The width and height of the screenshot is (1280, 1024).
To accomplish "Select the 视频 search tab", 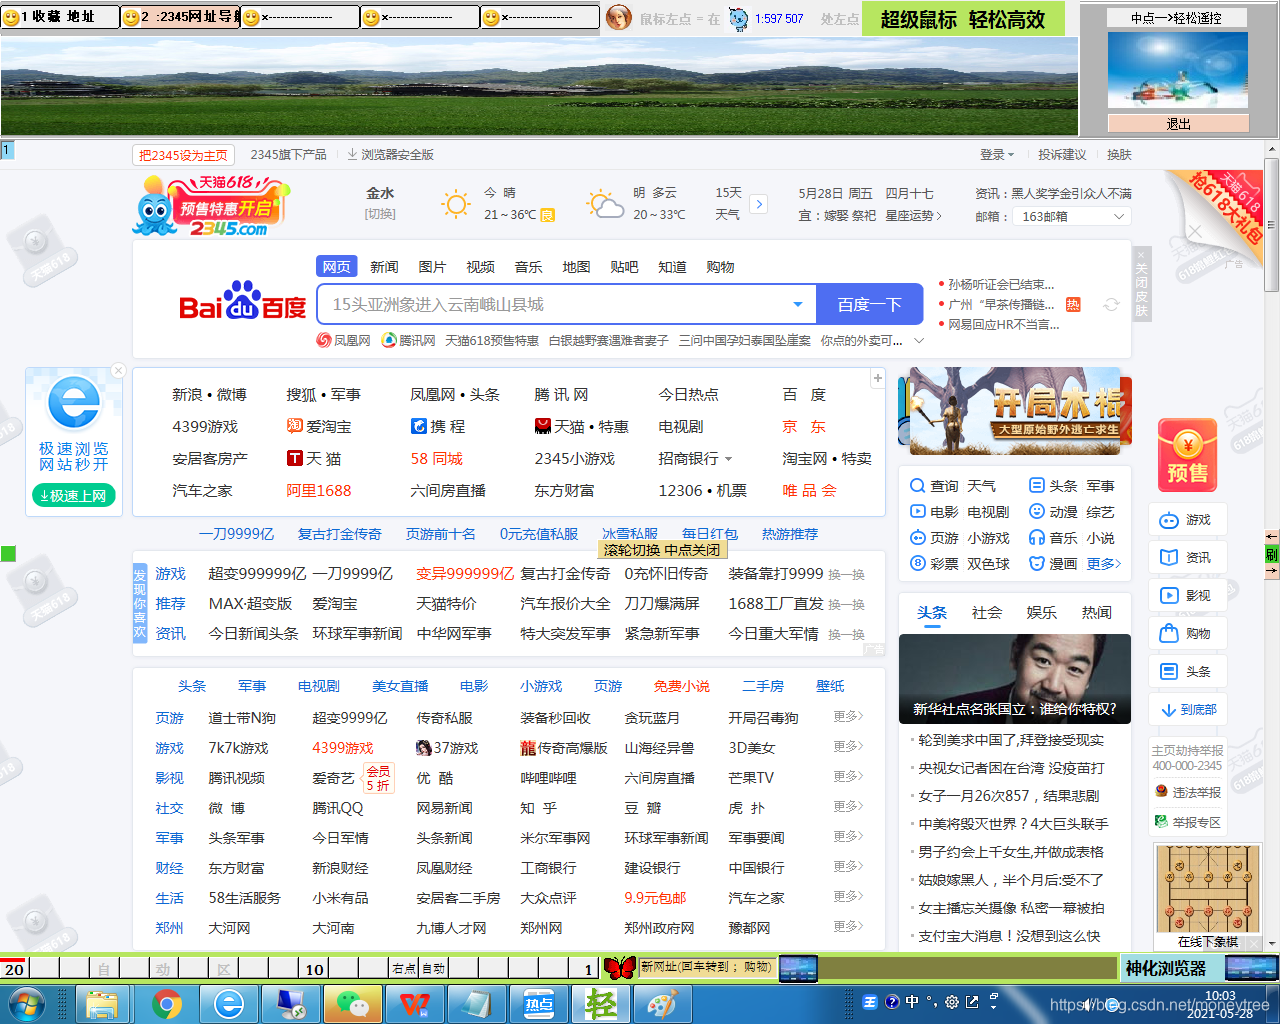I will [x=480, y=267].
